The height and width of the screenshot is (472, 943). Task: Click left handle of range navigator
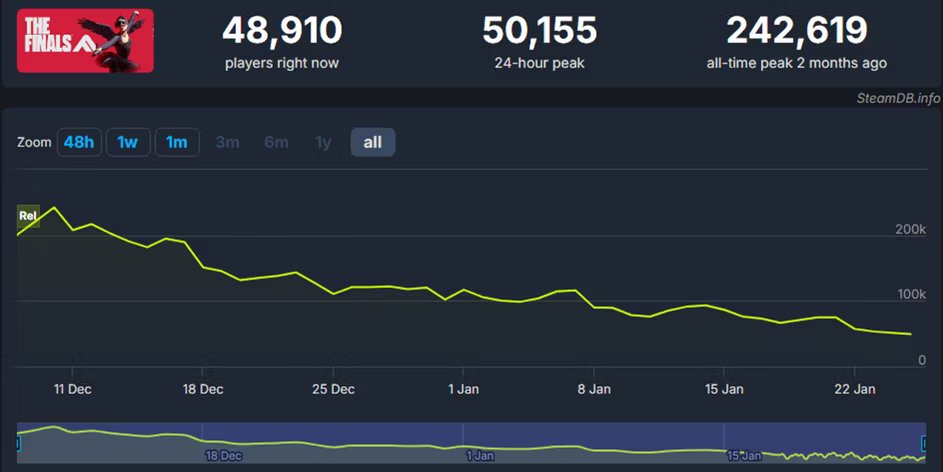[x=18, y=444]
